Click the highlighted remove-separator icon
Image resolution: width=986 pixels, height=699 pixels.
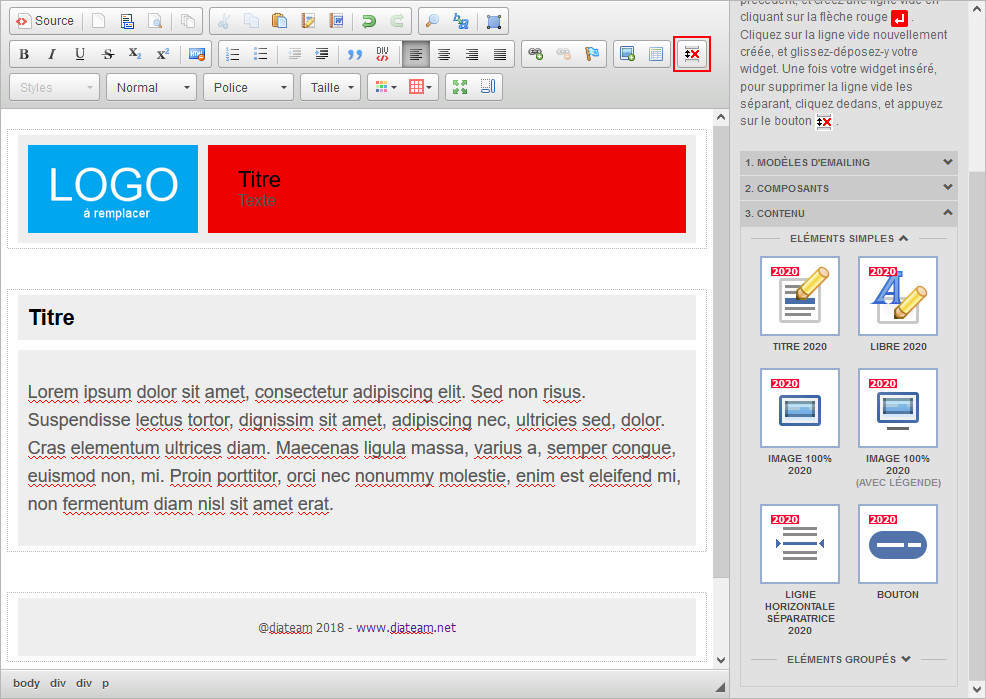pos(692,55)
